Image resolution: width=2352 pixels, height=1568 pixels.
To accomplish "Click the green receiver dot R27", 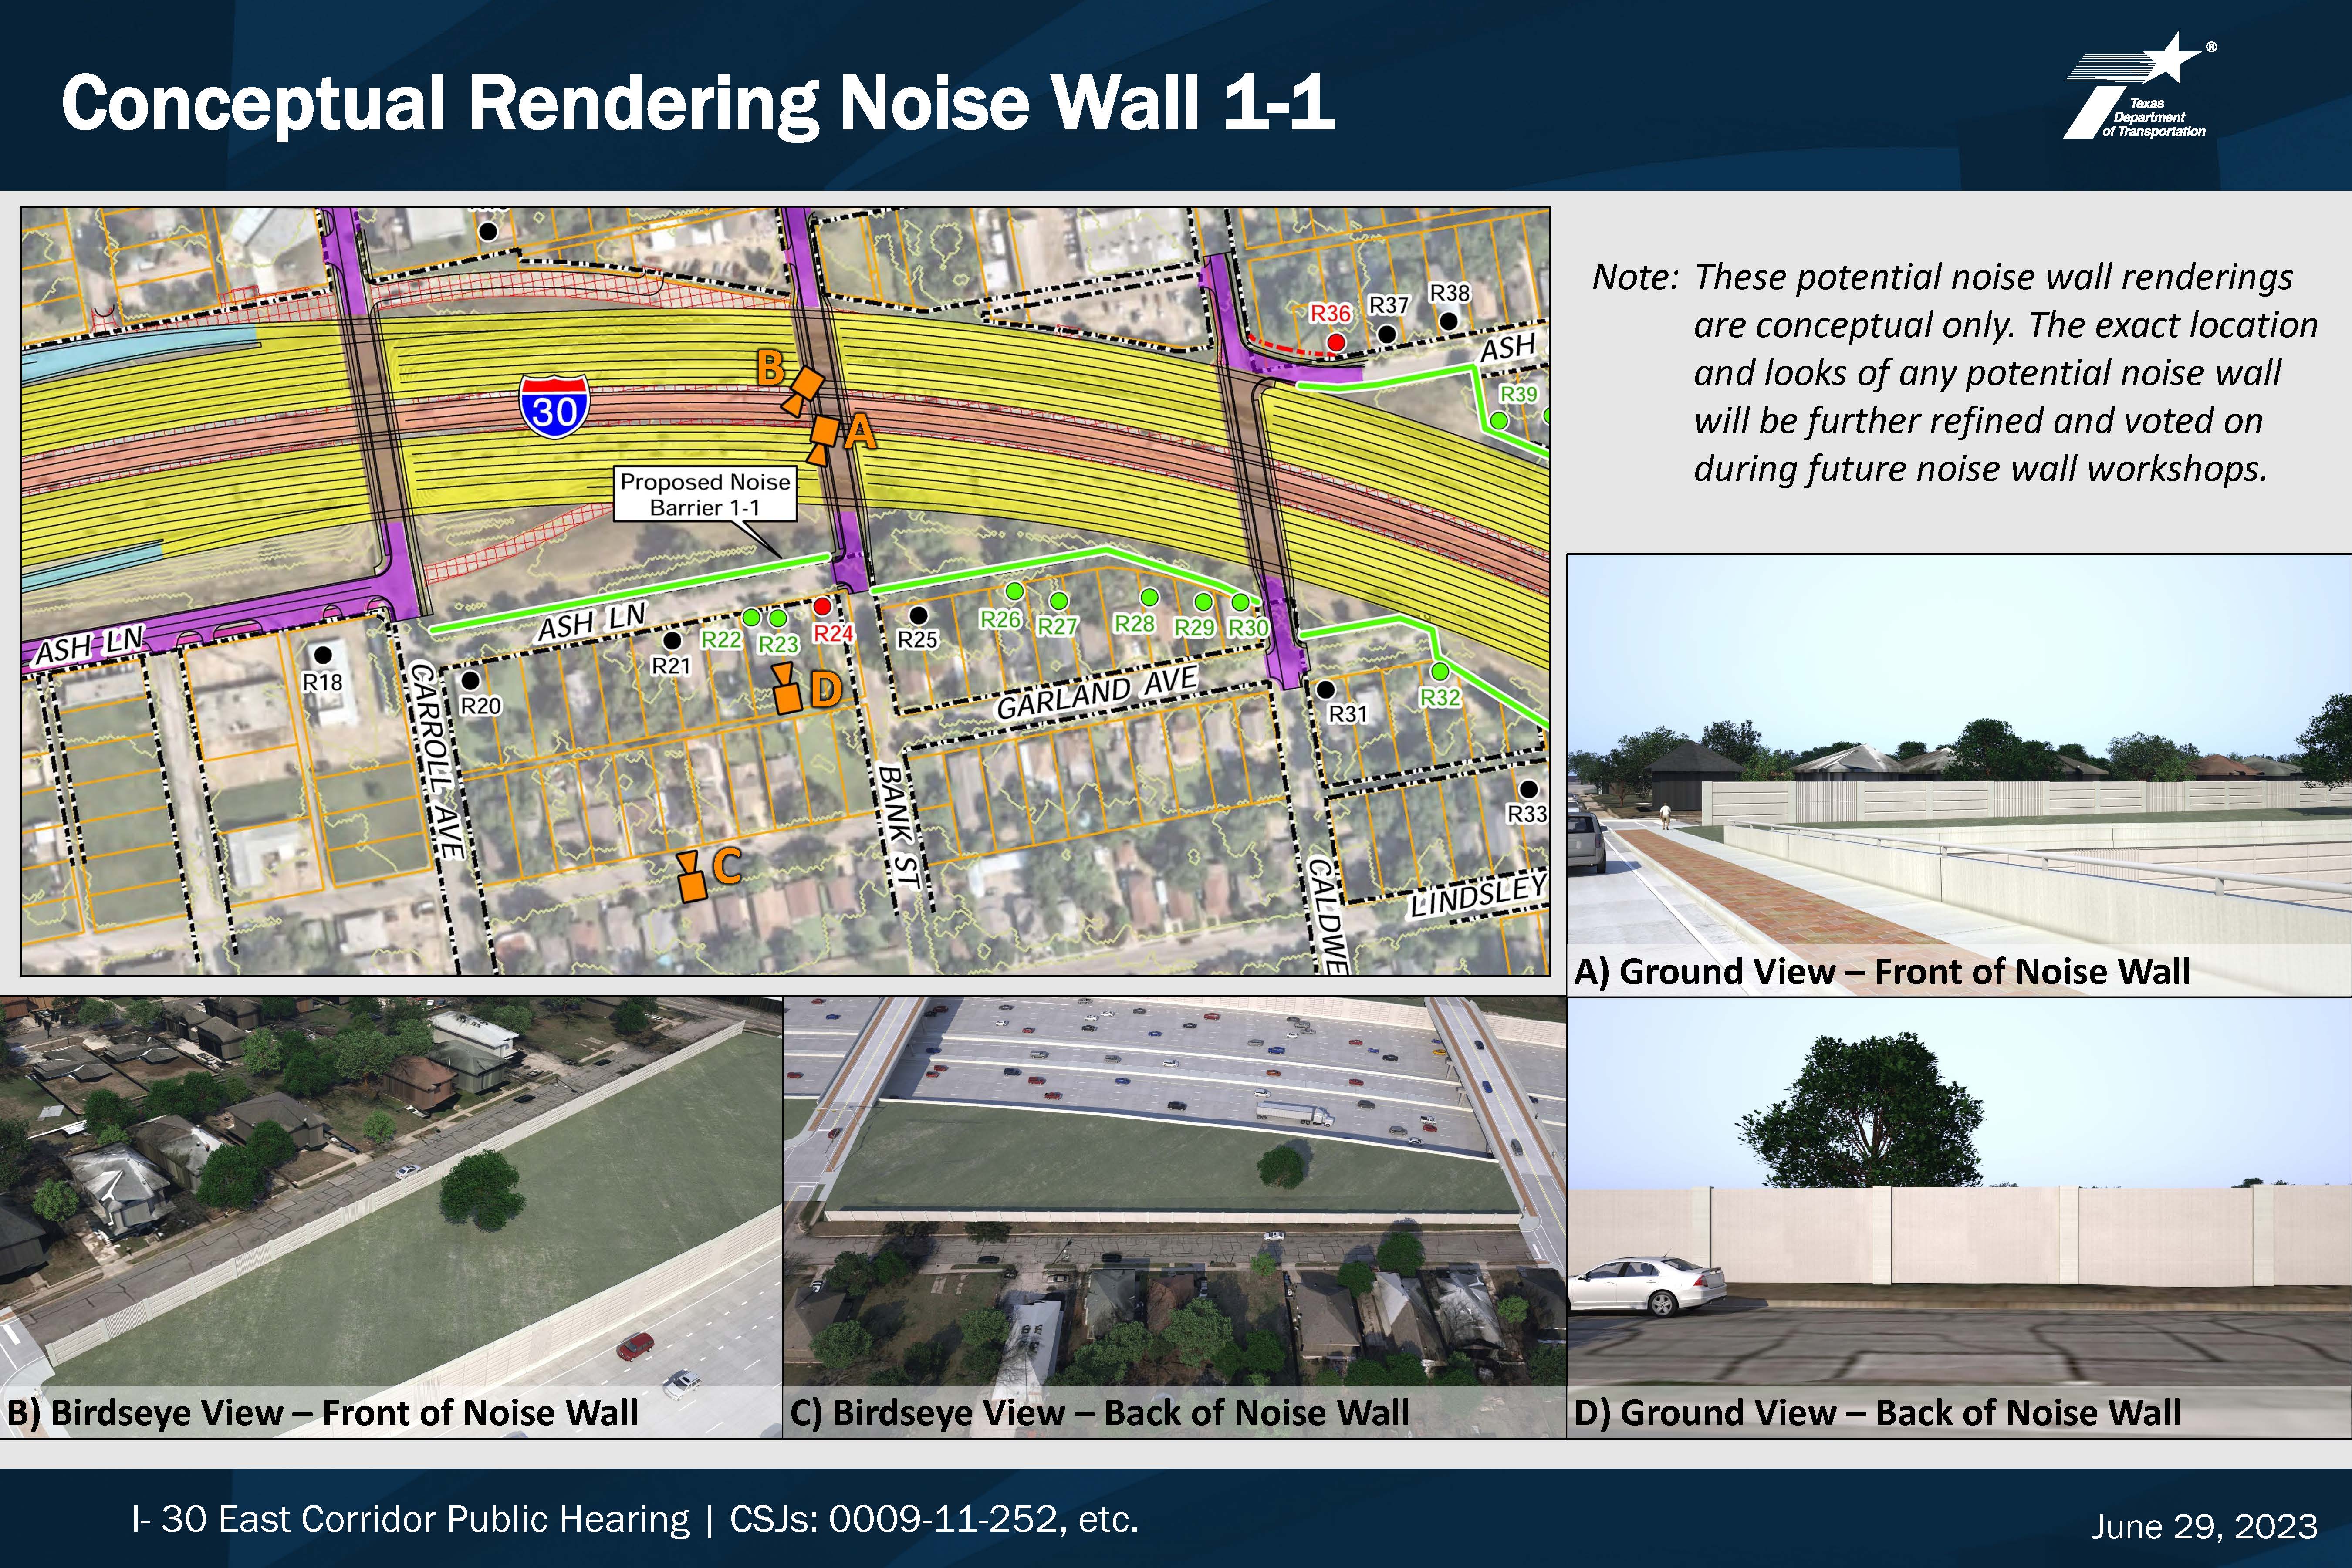I will pyautogui.click(x=1058, y=601).
